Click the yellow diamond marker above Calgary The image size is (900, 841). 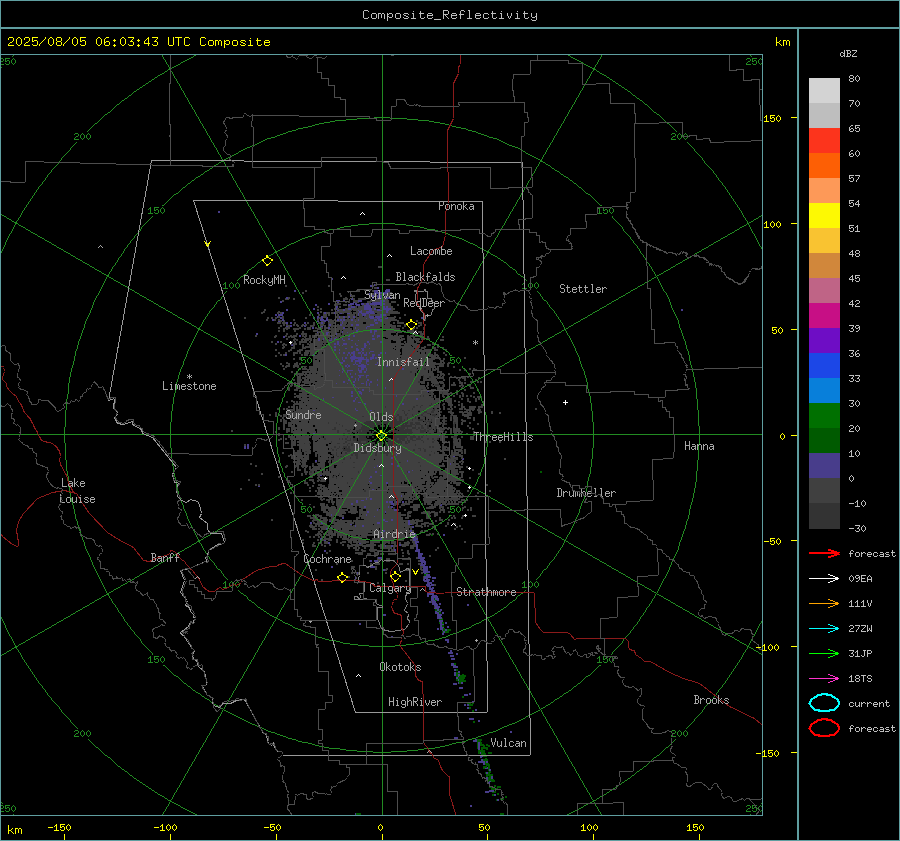coord(395,576)
